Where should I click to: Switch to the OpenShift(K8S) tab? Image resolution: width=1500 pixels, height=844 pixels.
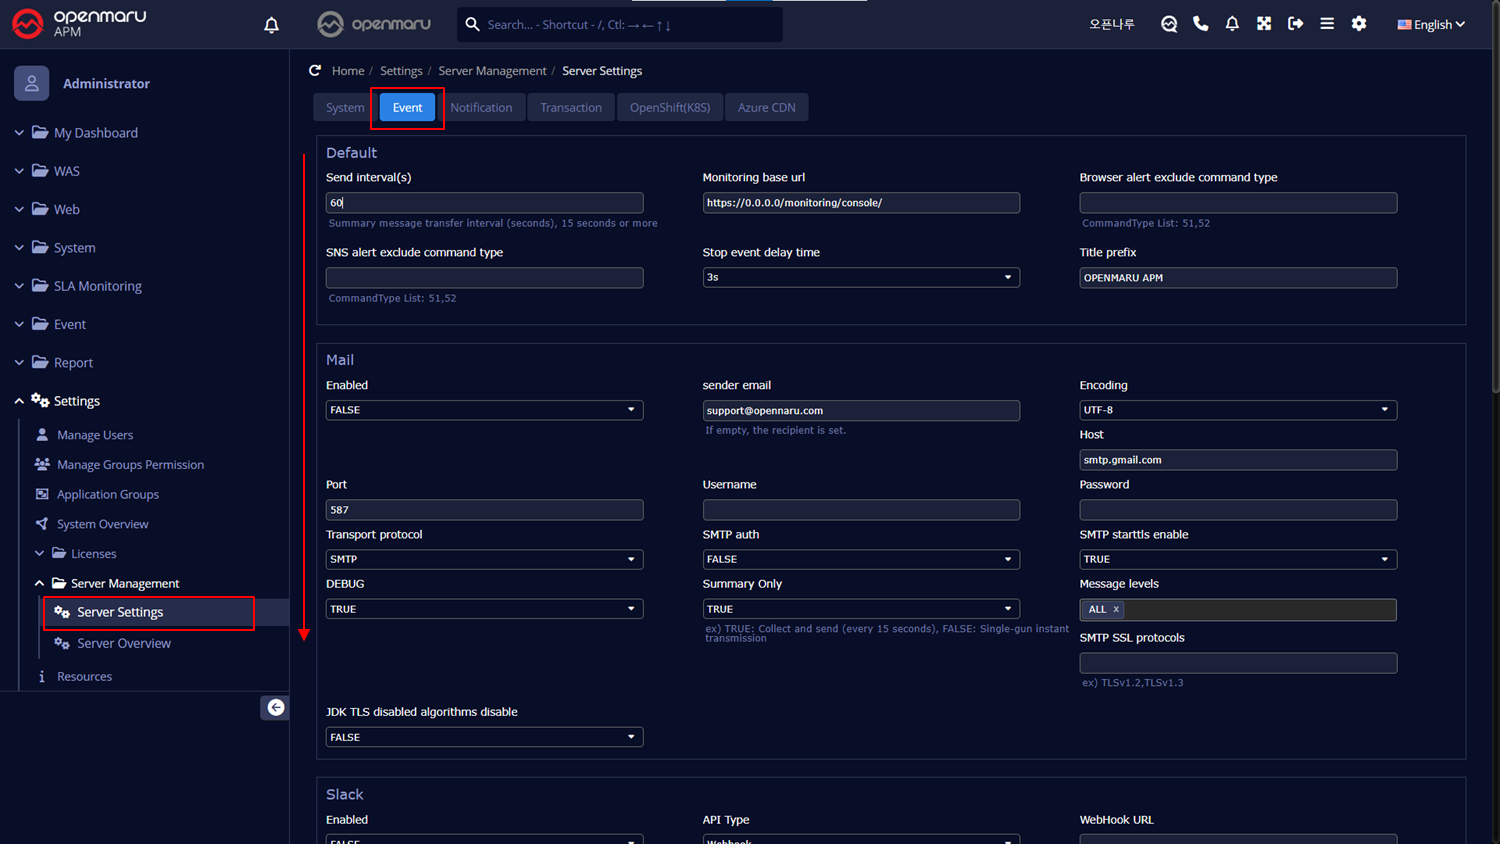(669, 108)
